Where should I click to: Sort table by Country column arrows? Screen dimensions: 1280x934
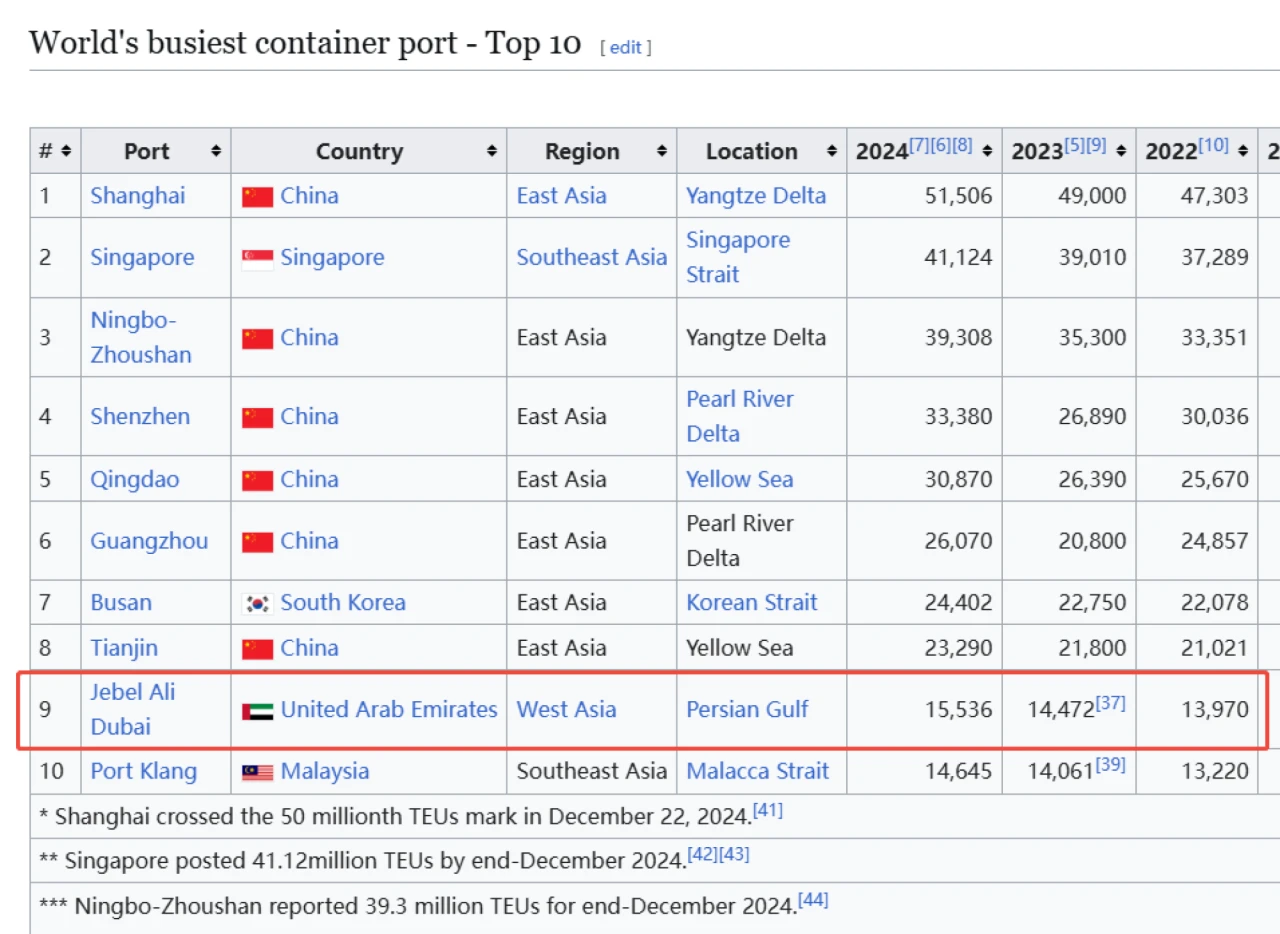[x=492, y=152]
